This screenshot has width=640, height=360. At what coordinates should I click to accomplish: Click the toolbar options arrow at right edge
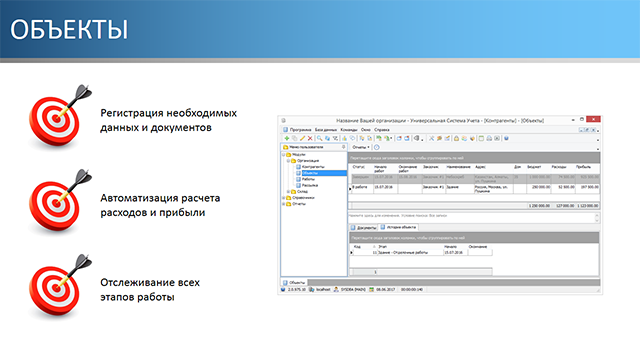598,140
